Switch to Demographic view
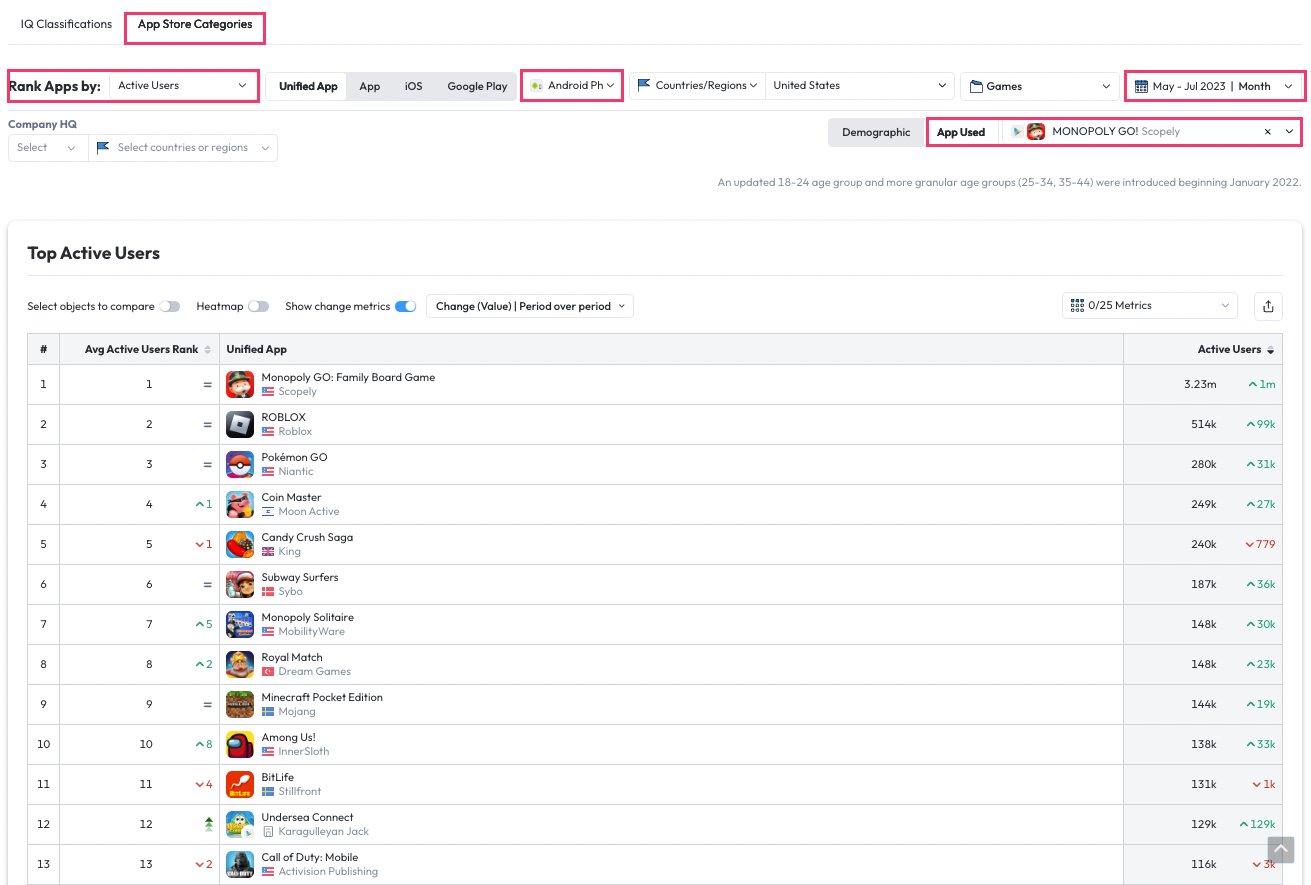The height and width of the screenshot is (885, 1311). tap(876, 132)
